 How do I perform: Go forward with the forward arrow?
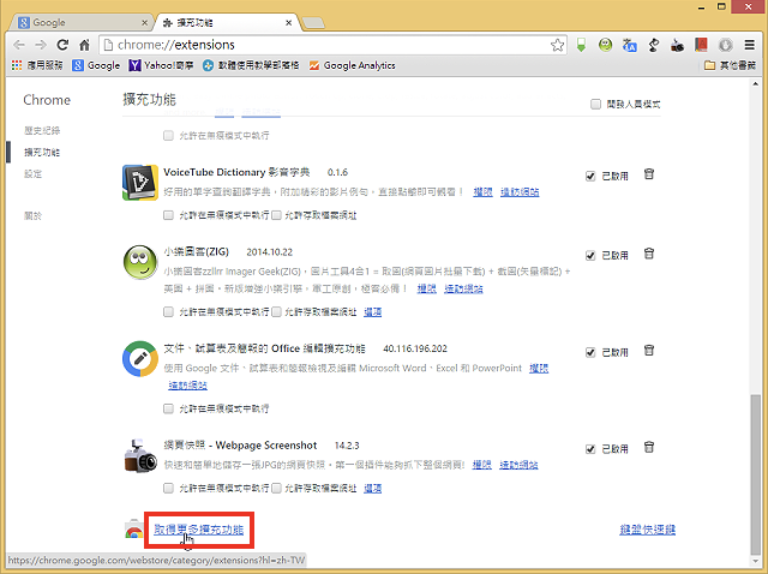(x=41, y=45)
